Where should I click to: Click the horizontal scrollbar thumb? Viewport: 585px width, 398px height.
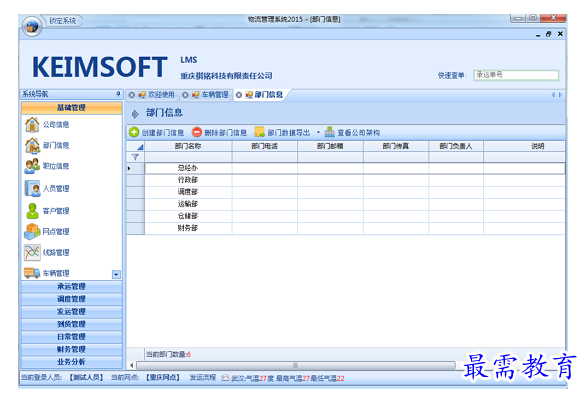point(295,365)
